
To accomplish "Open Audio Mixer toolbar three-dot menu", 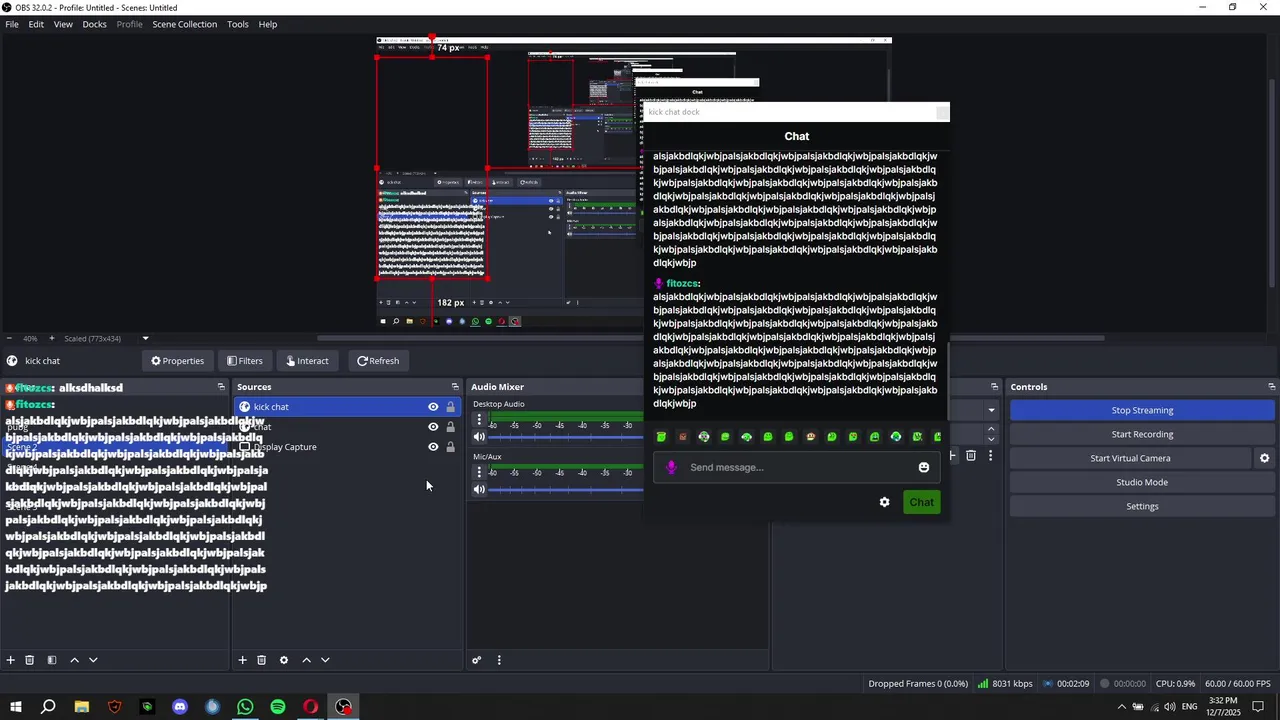I will click(x=499, y=660).
